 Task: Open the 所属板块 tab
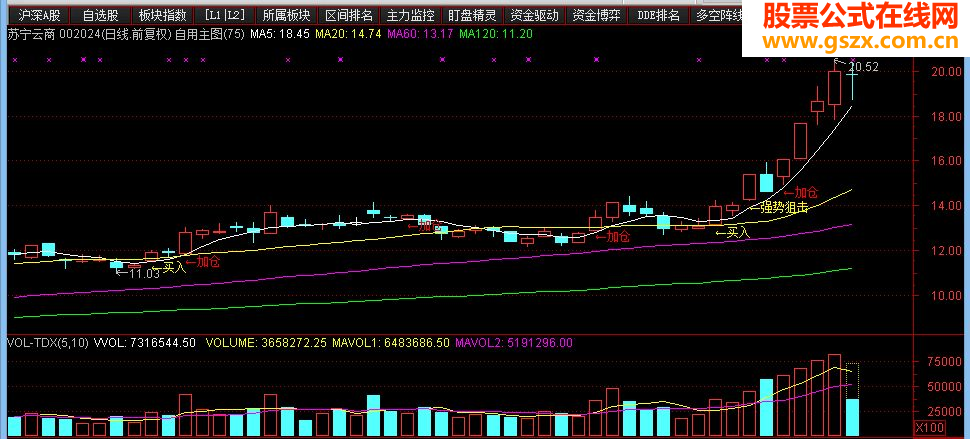tap(286, 15)
